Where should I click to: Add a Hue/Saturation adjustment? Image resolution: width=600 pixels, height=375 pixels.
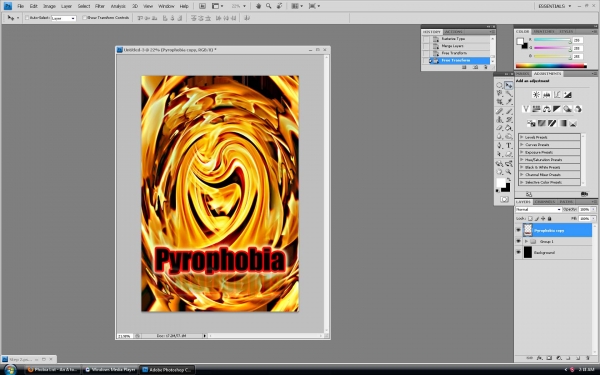(536, 109)
